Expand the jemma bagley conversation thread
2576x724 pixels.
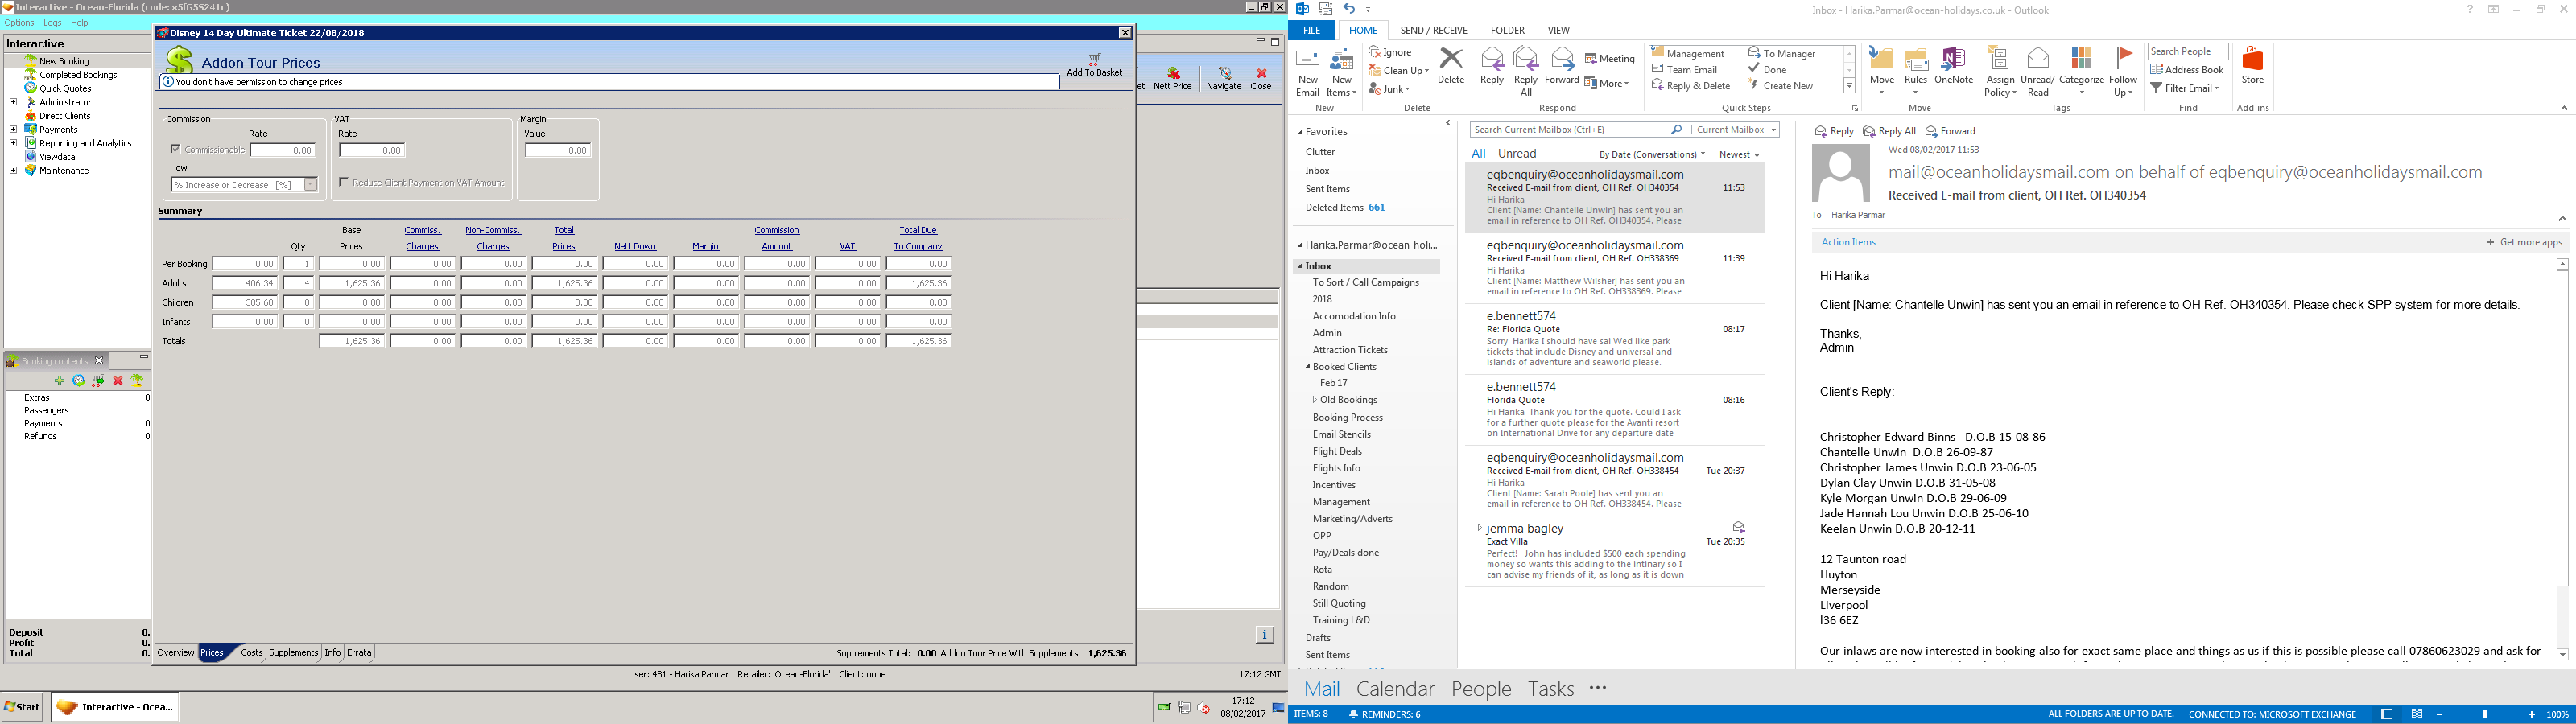[x=1479, y=528]
